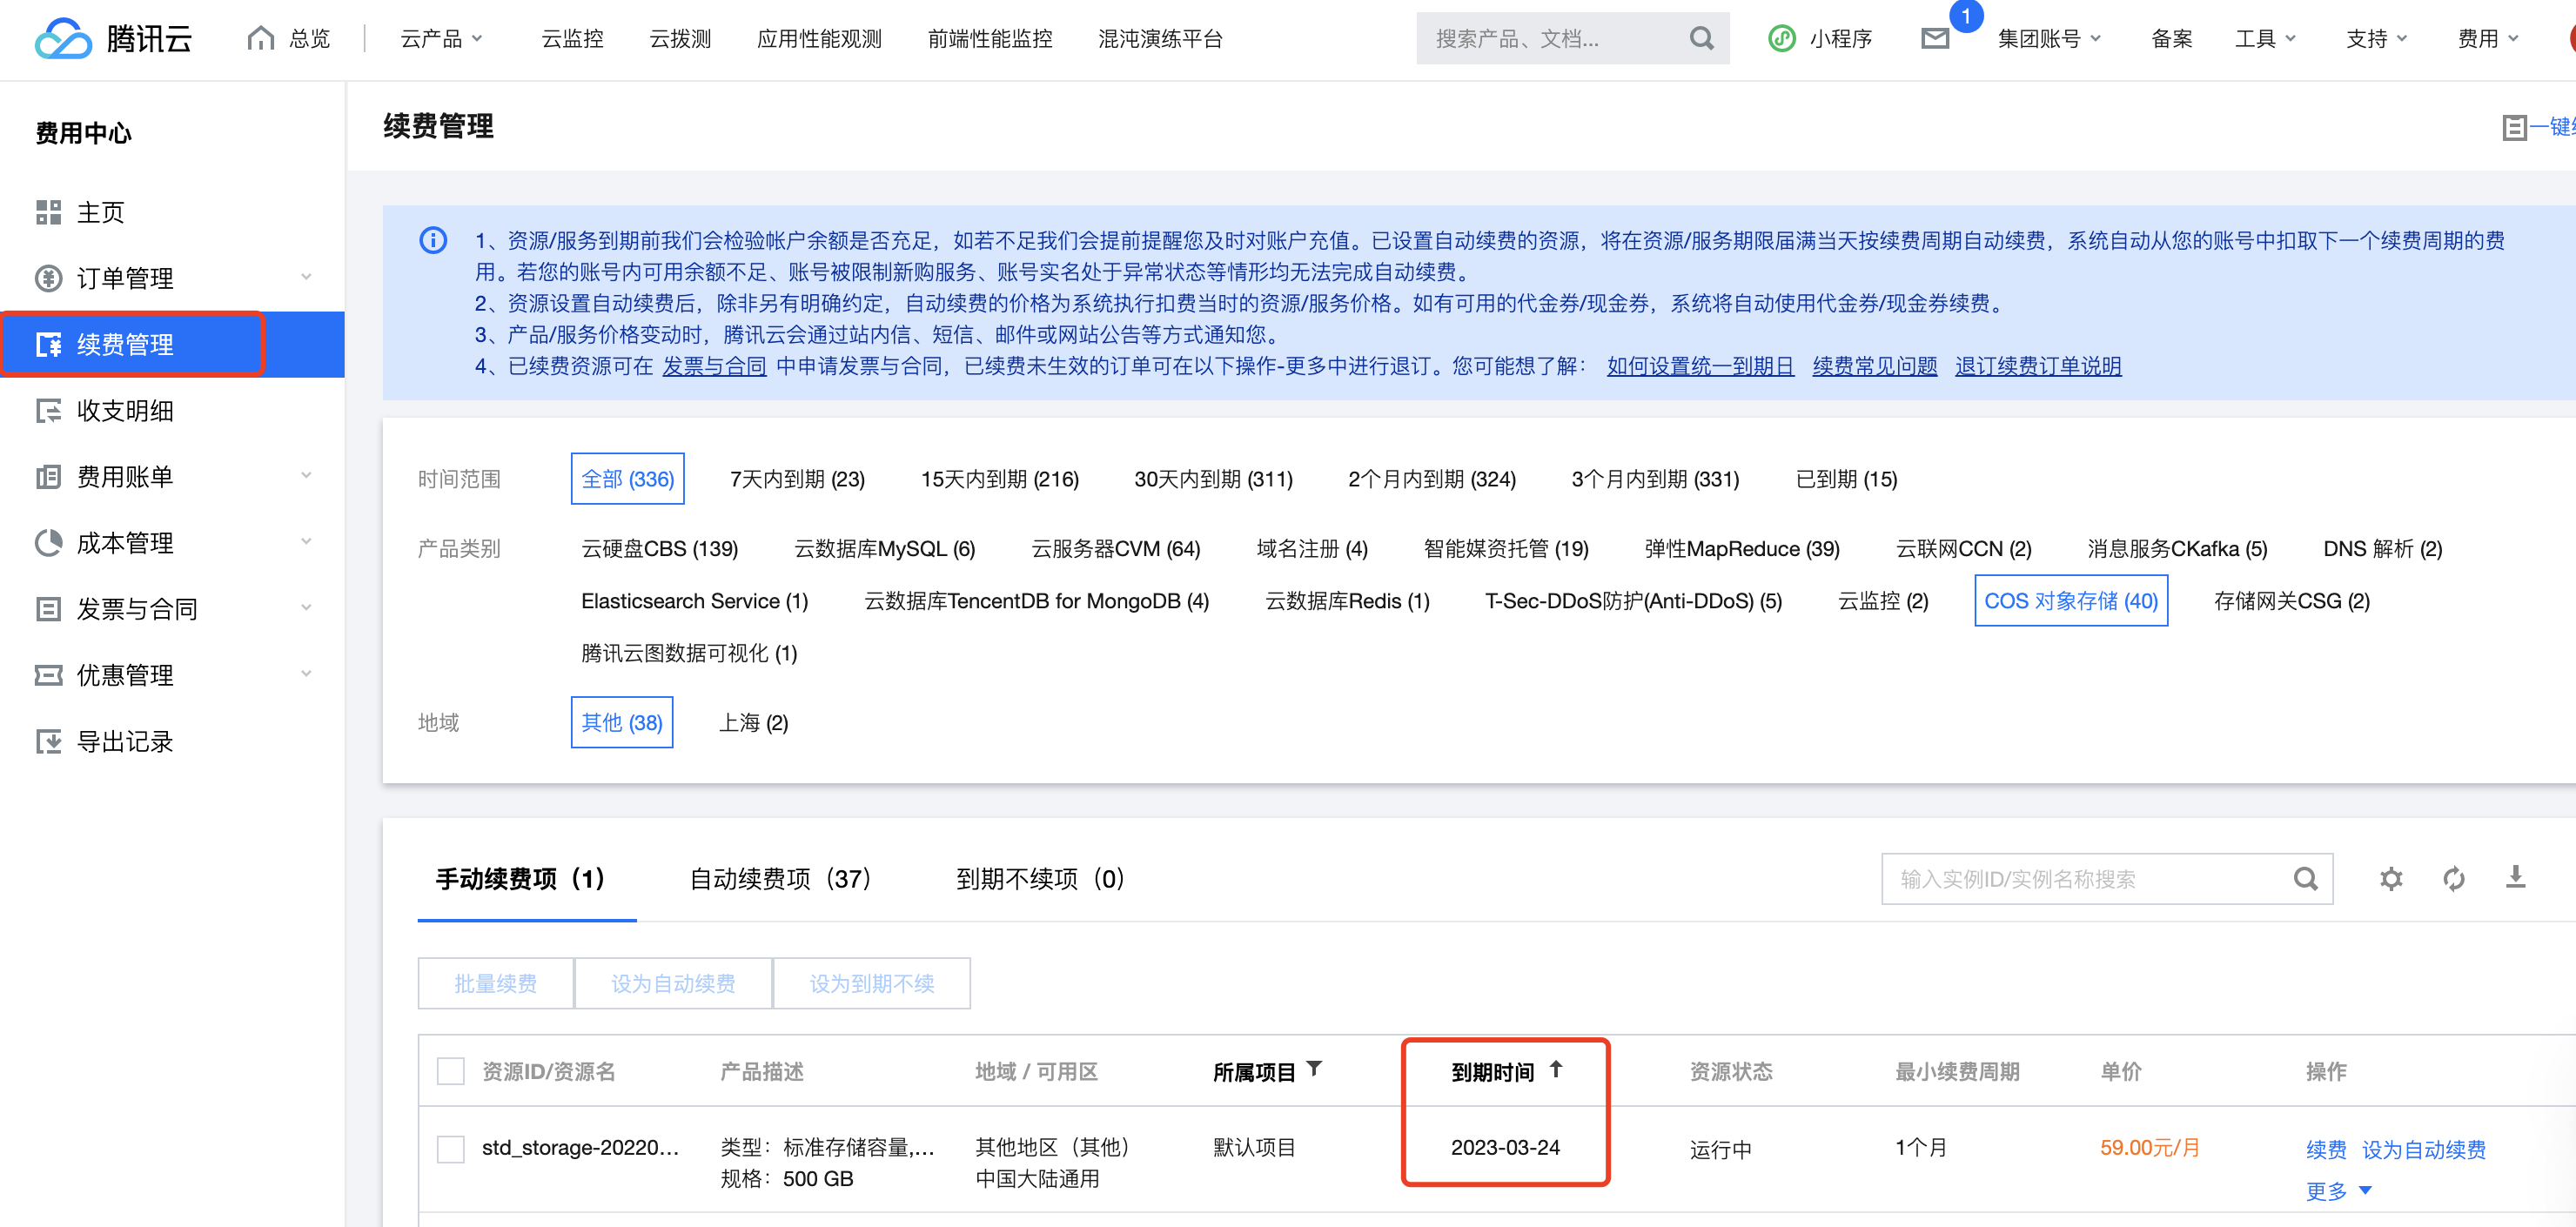Click the 订单管理 sidebar icon

point(48,278)
